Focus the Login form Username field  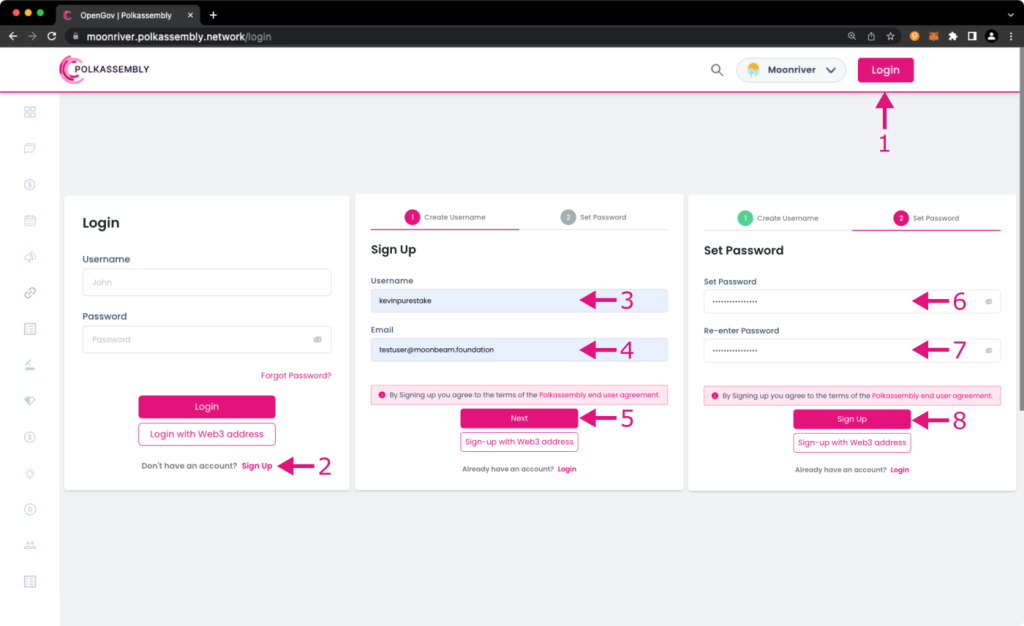(x=206, y=283)
